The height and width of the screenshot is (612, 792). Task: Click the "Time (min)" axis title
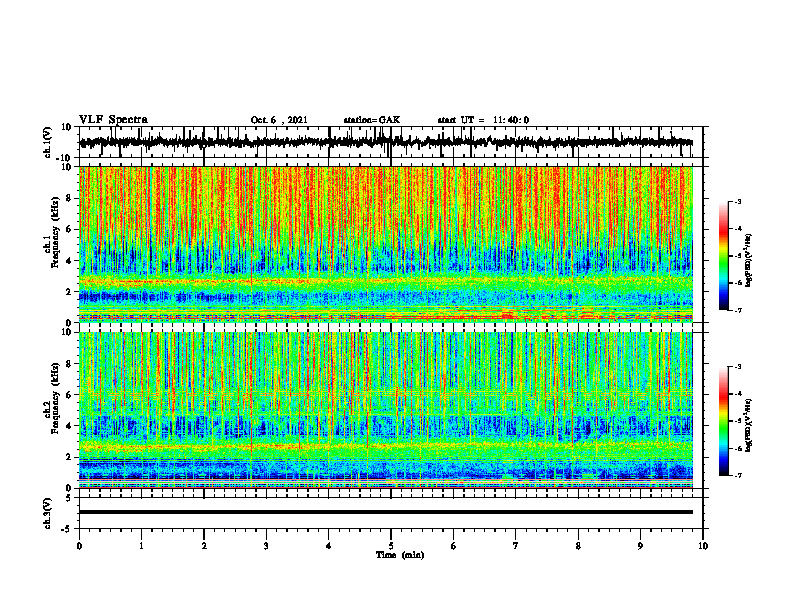pyautogui.click(x=400, y=555)
